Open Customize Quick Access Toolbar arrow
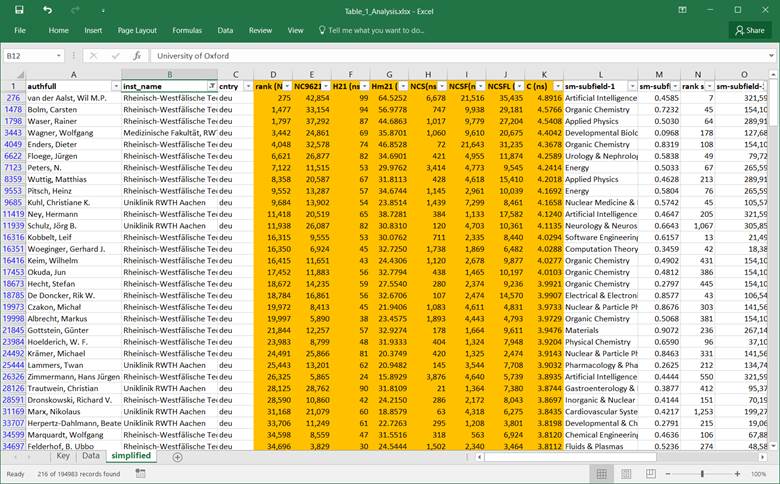Image resolution: width=780 pixels, height=484 pixels. [103, 11]
